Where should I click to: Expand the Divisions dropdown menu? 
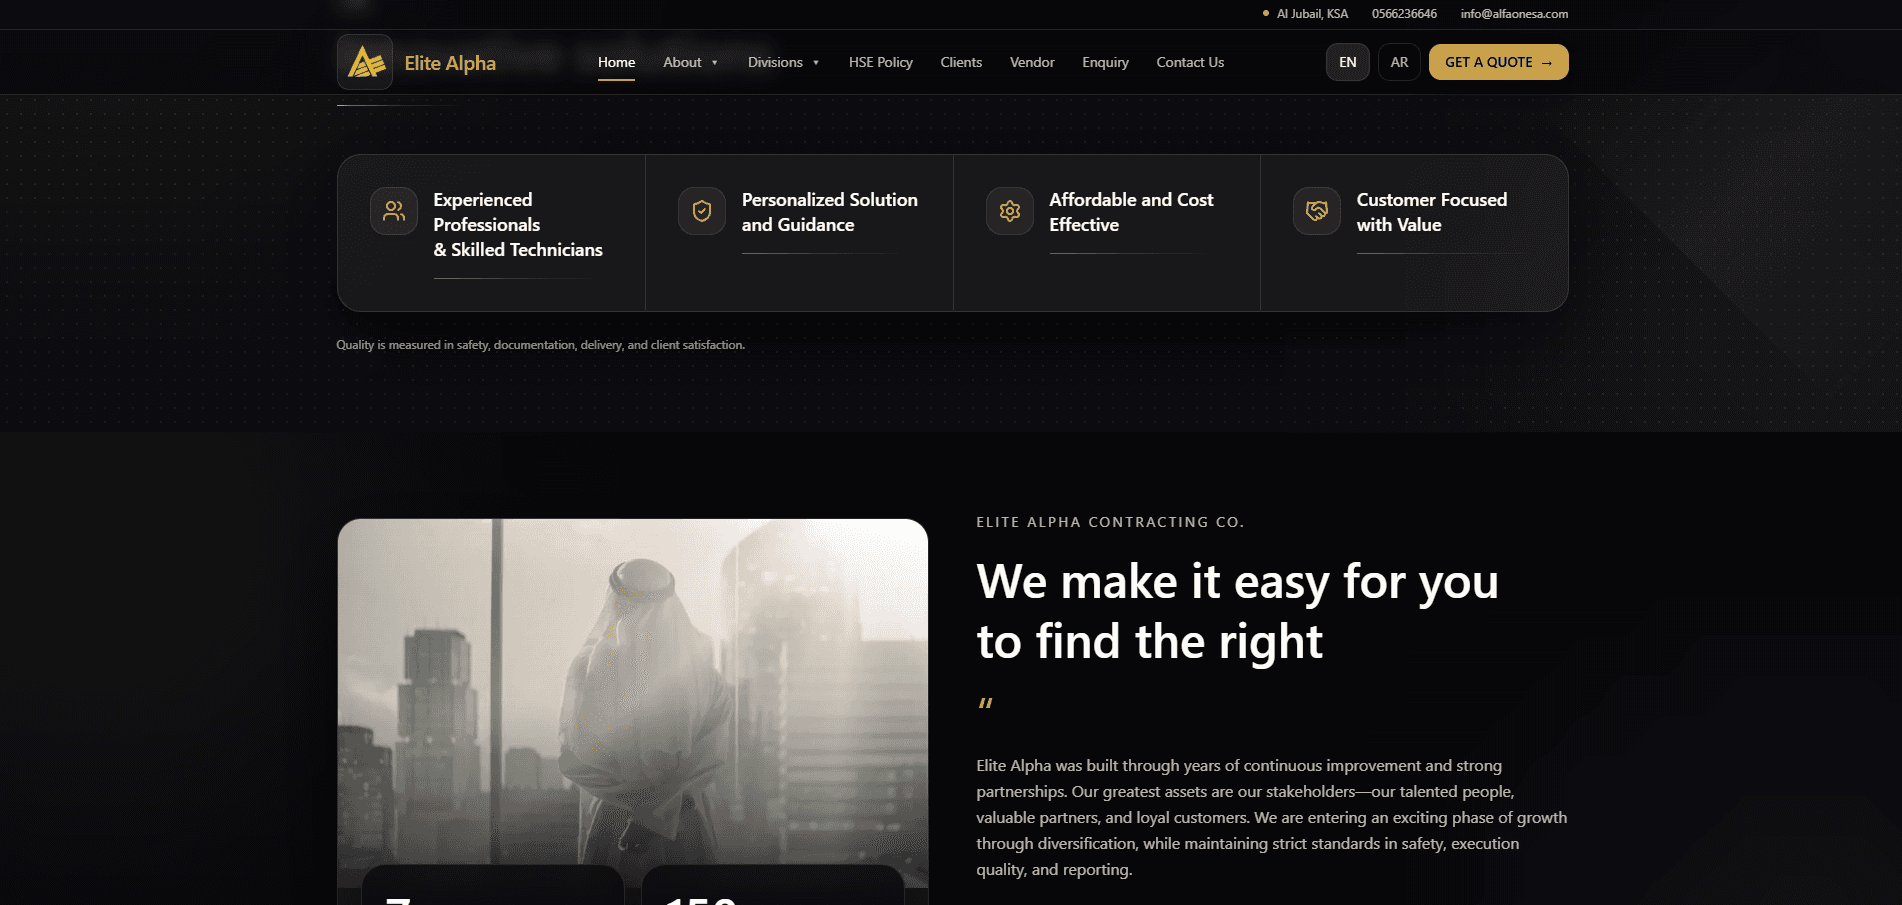point(783,62)
